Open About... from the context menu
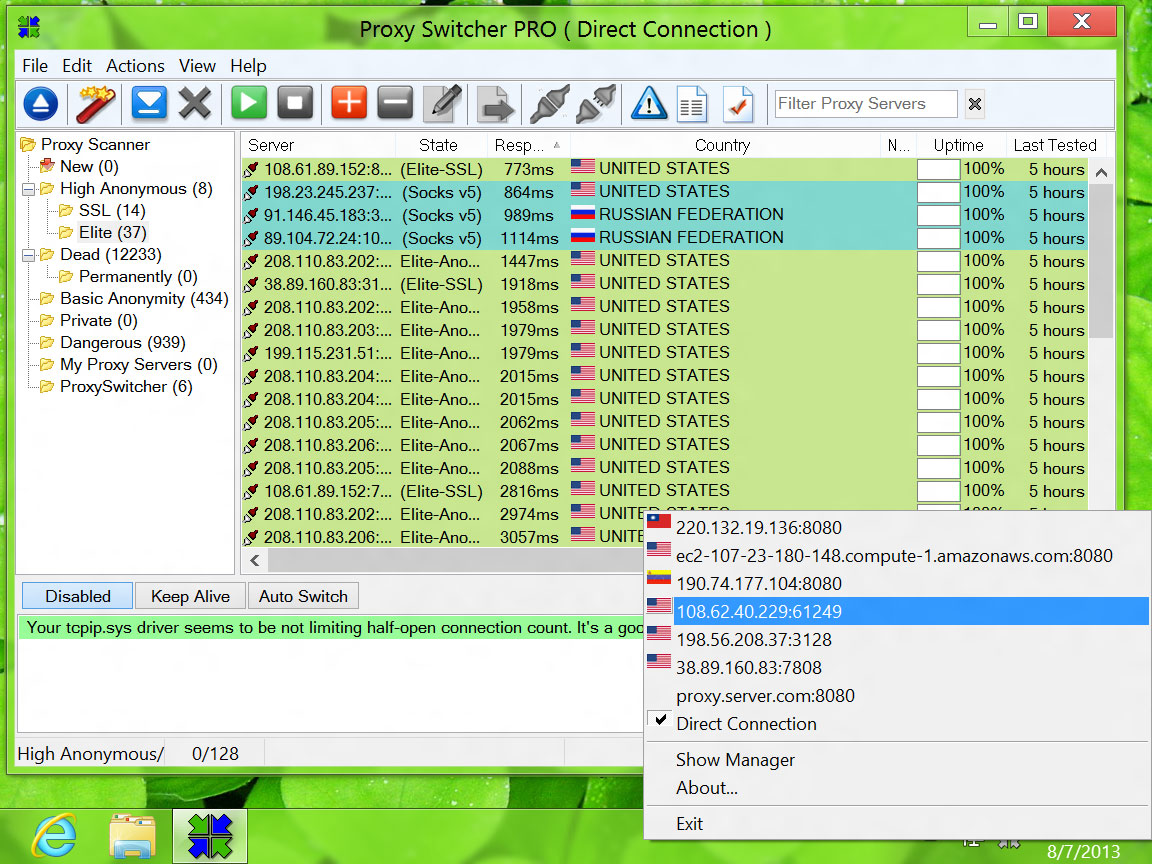Image resolution: width=1152 pixels, height=864 pixels. click(x=897, y=788)
